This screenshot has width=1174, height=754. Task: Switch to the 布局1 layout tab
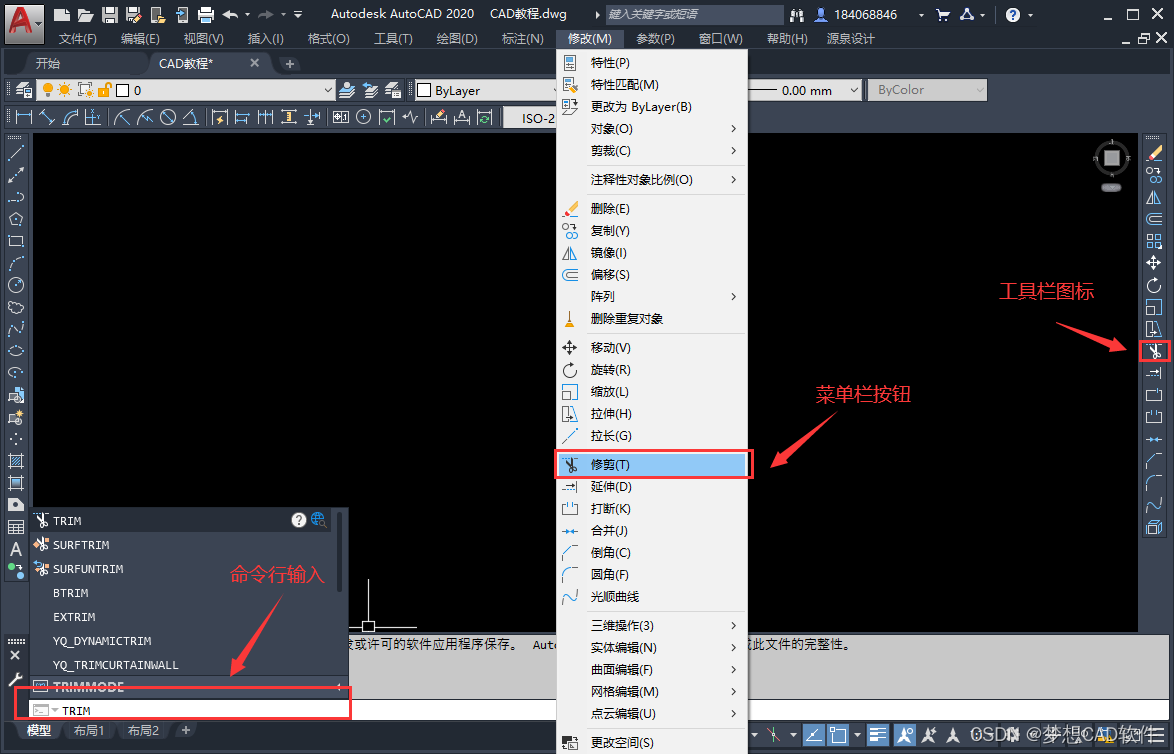(x=89, y=730)
